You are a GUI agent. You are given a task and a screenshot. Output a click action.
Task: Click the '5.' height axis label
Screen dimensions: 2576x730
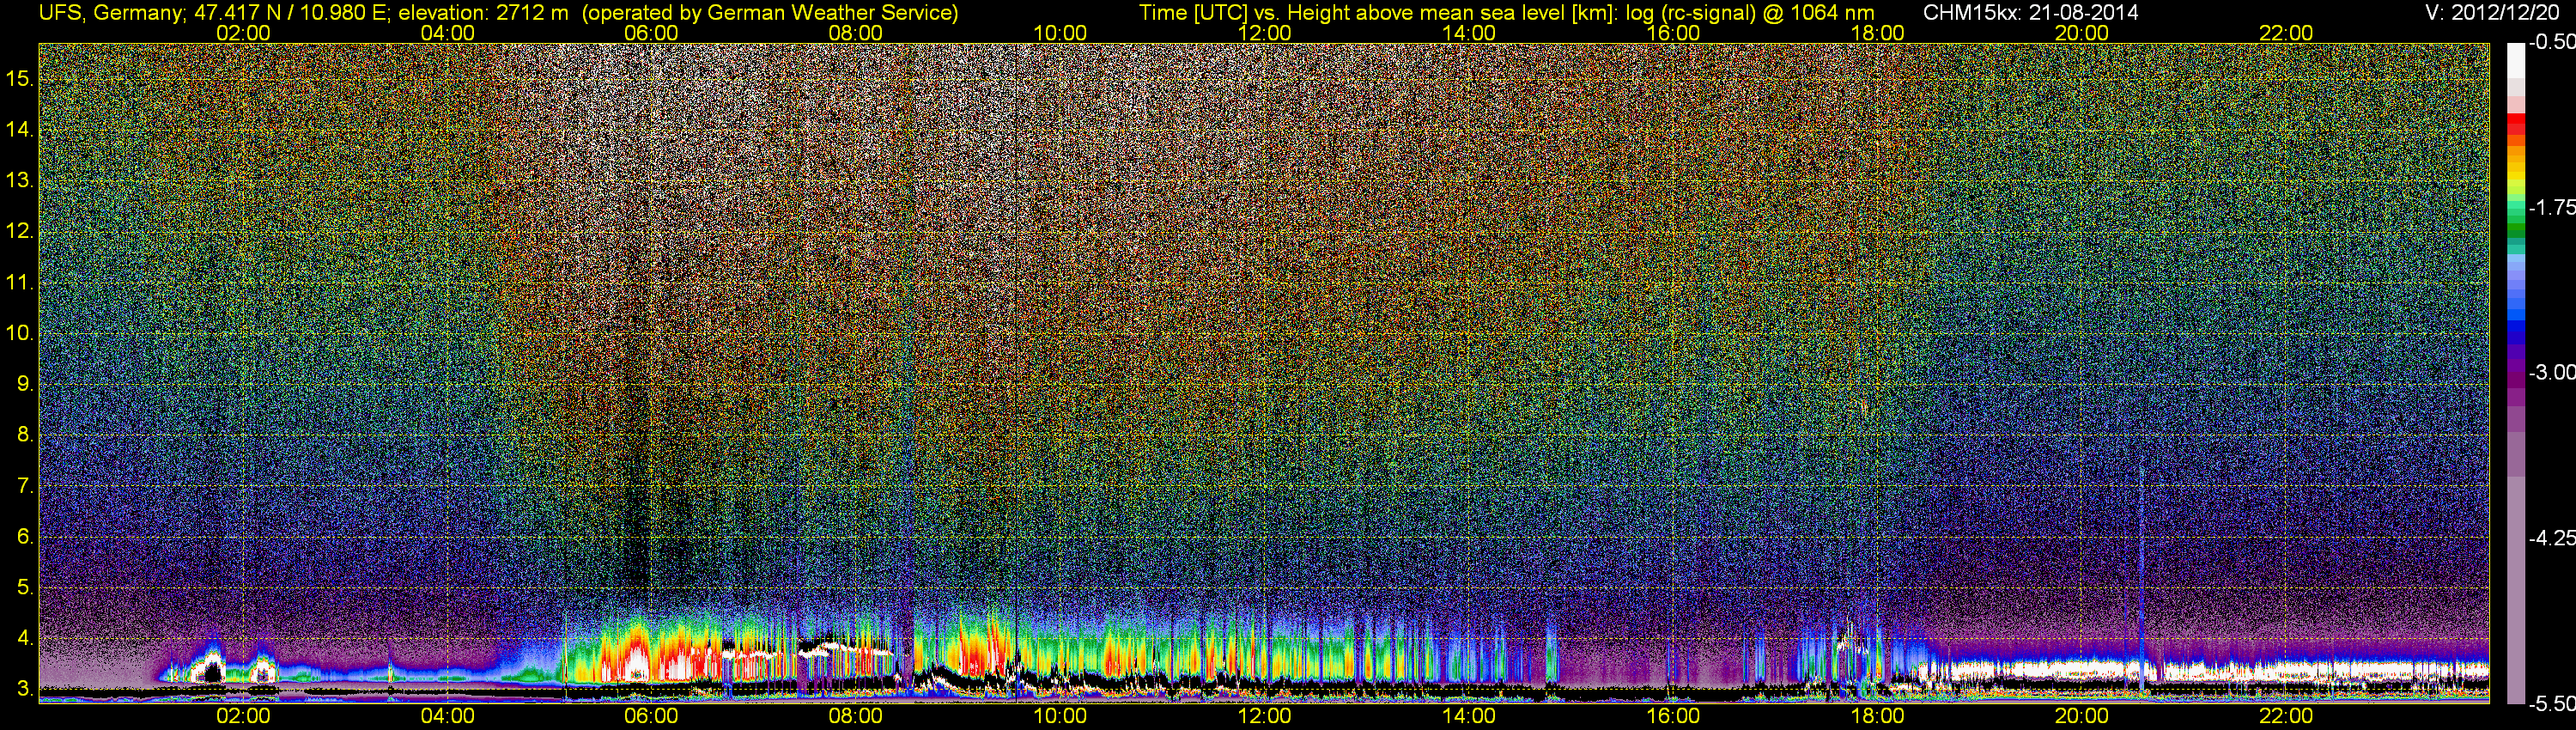[25, 587]
